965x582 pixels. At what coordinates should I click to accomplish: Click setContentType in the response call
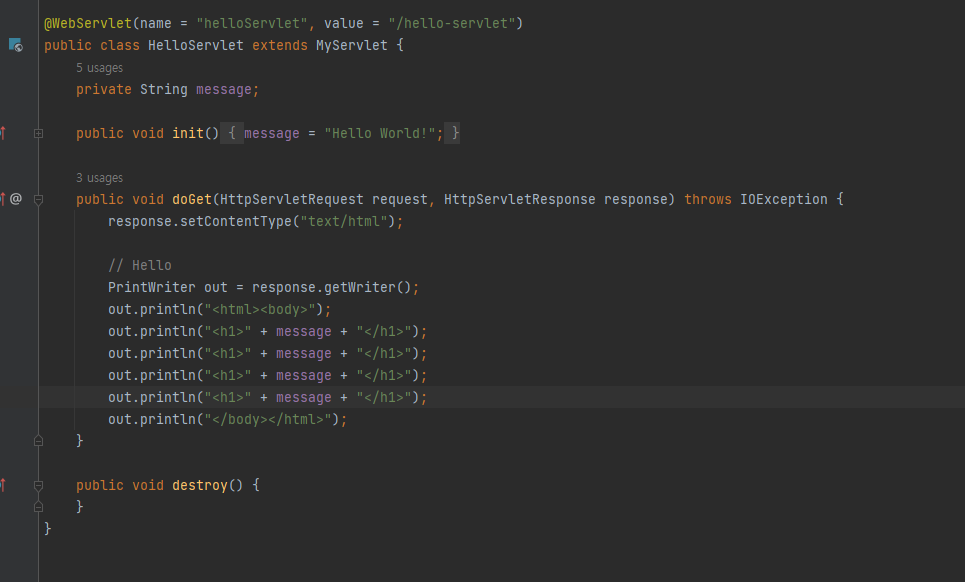[x=236, y=221]
